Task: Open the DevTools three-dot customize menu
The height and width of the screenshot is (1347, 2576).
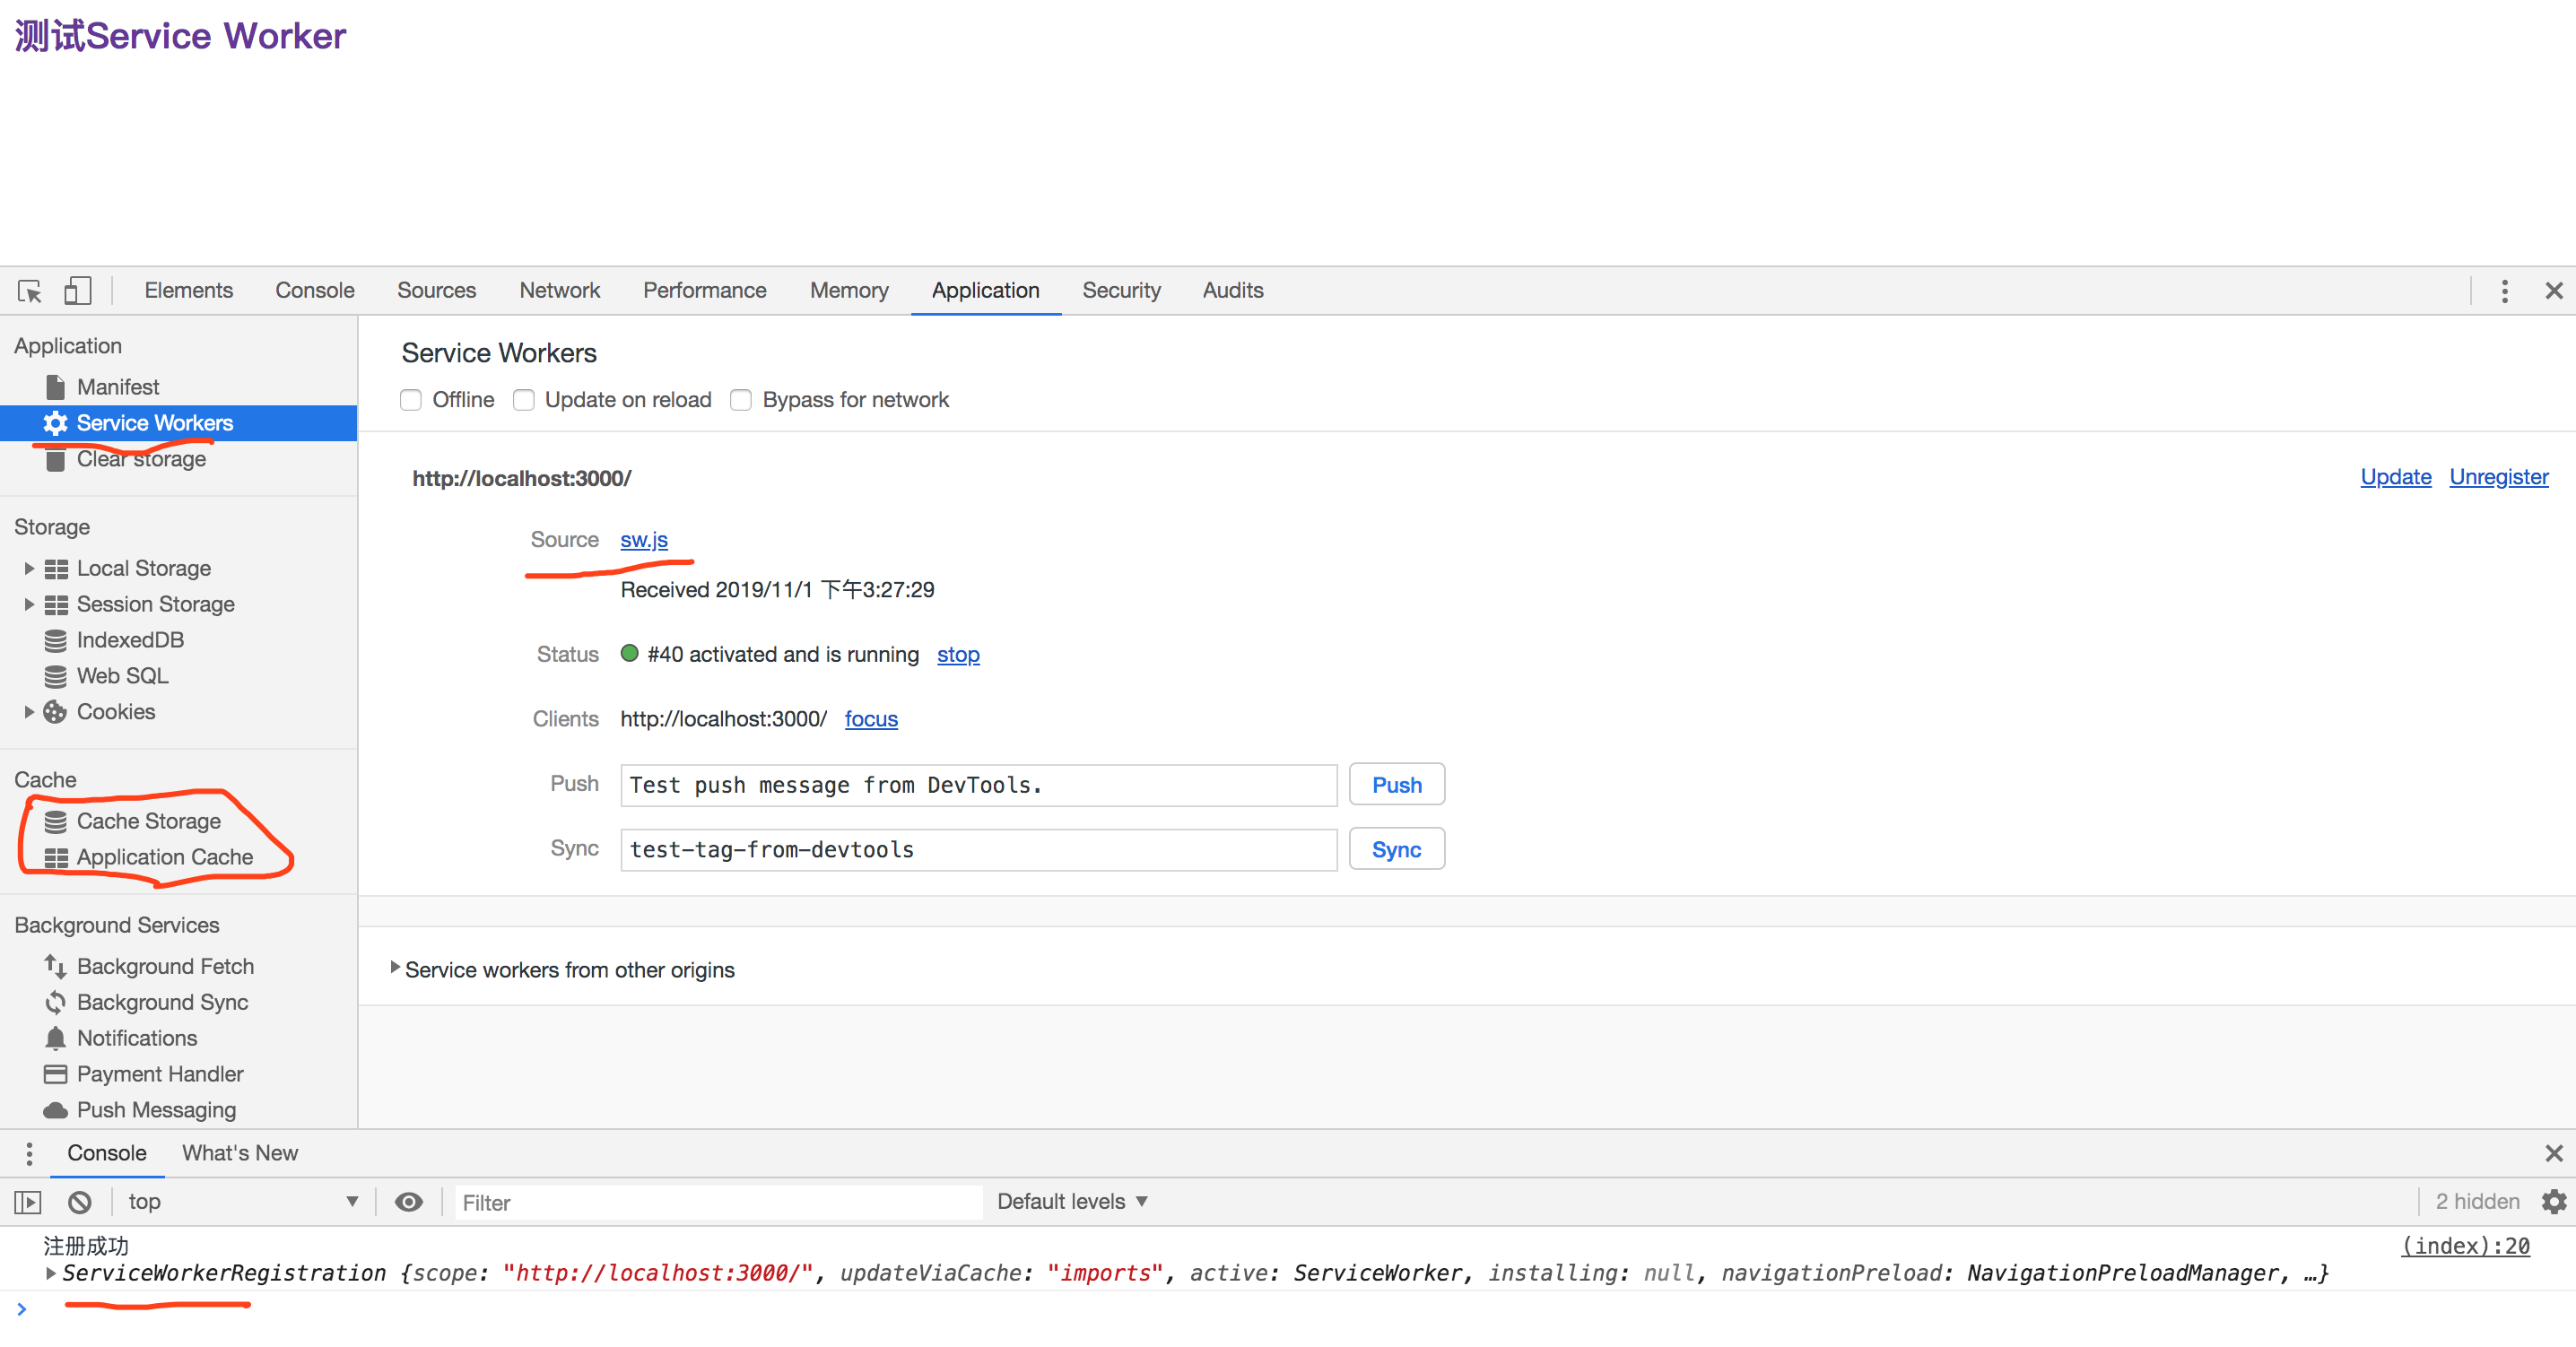Action: (x=2504, y=291)
